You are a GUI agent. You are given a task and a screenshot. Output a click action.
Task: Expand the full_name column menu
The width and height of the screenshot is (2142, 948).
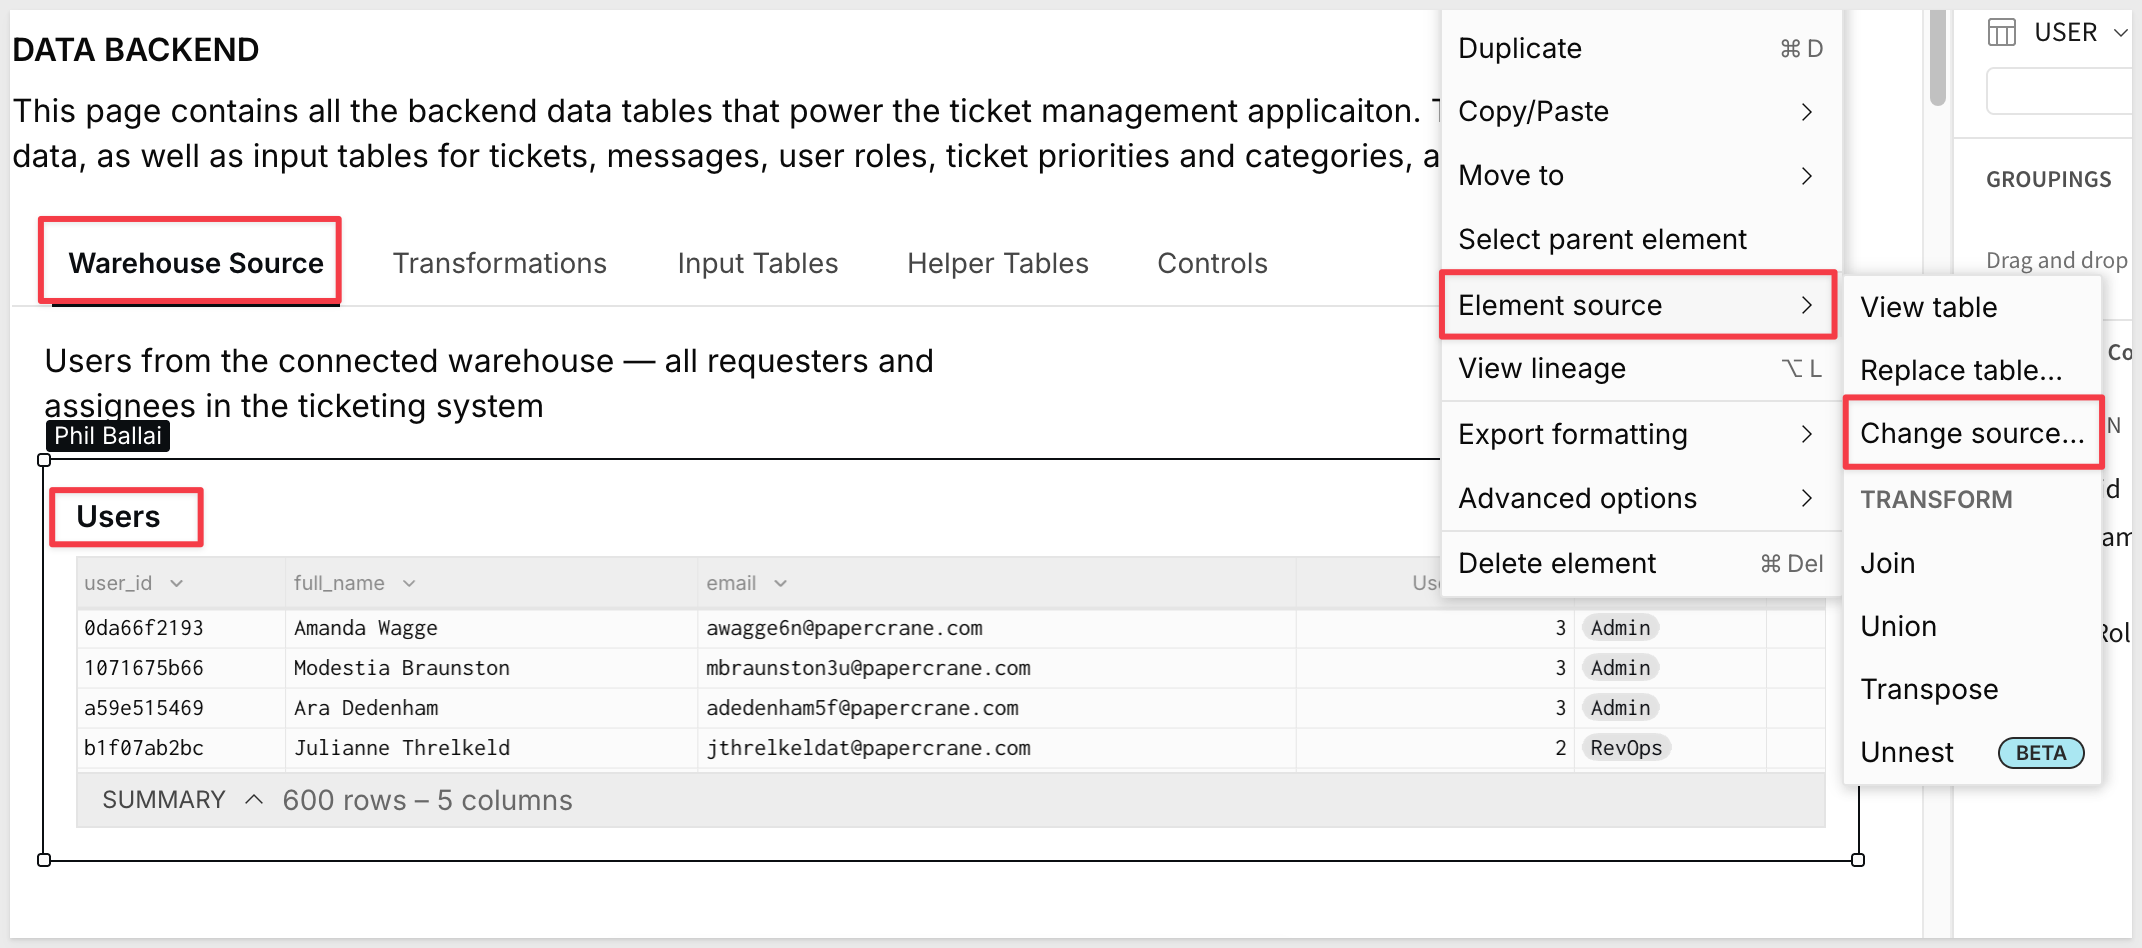(x=409, y=583)
